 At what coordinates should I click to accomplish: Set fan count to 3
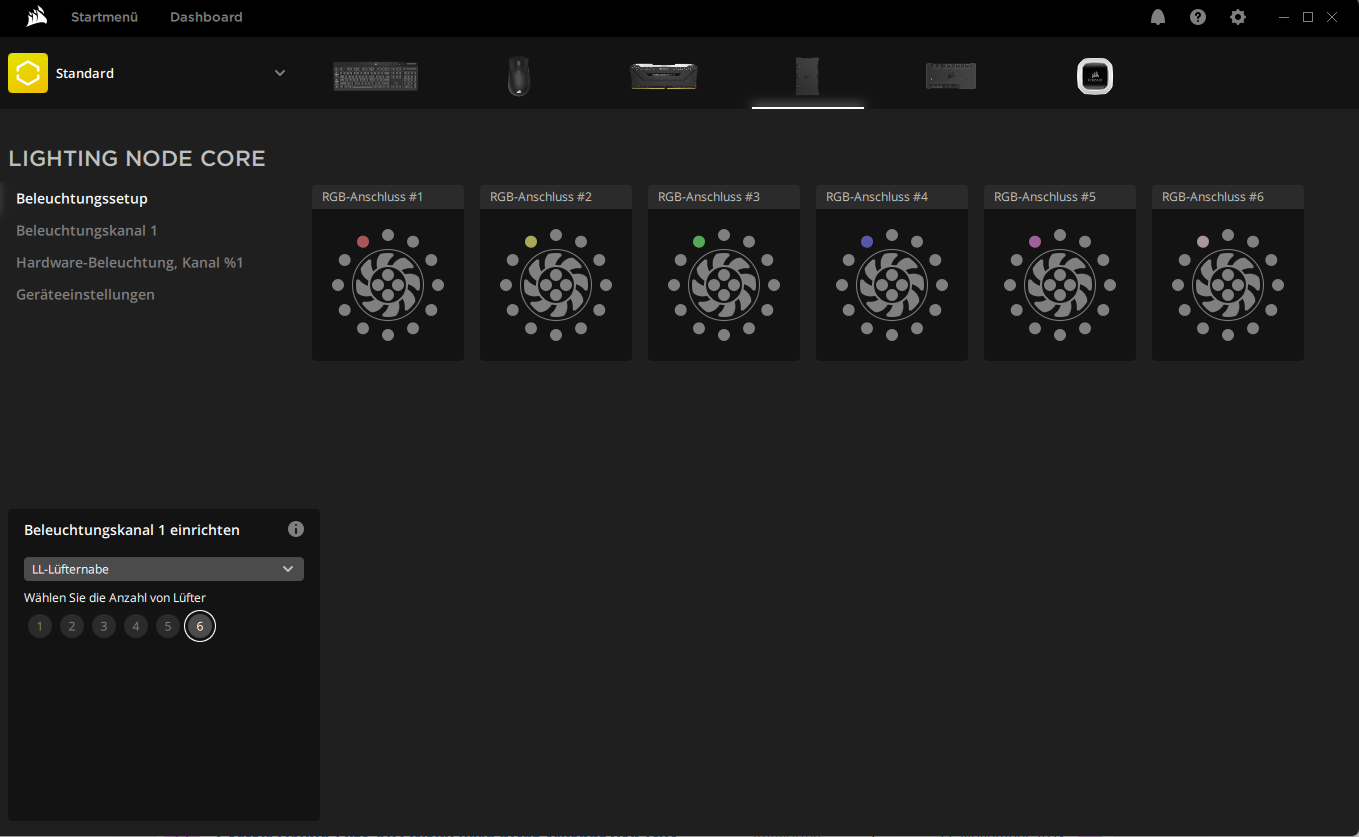[x=104, y=627]
